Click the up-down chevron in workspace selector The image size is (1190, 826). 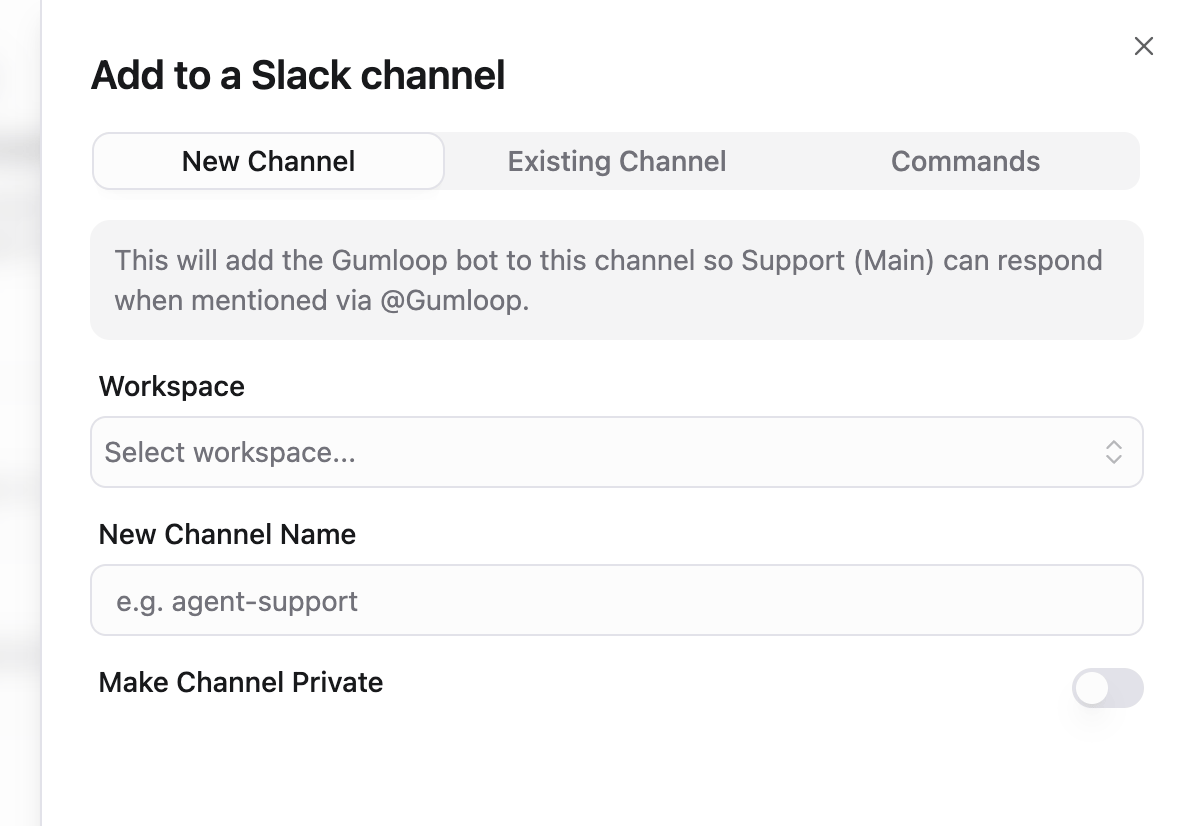(1113, 452)
